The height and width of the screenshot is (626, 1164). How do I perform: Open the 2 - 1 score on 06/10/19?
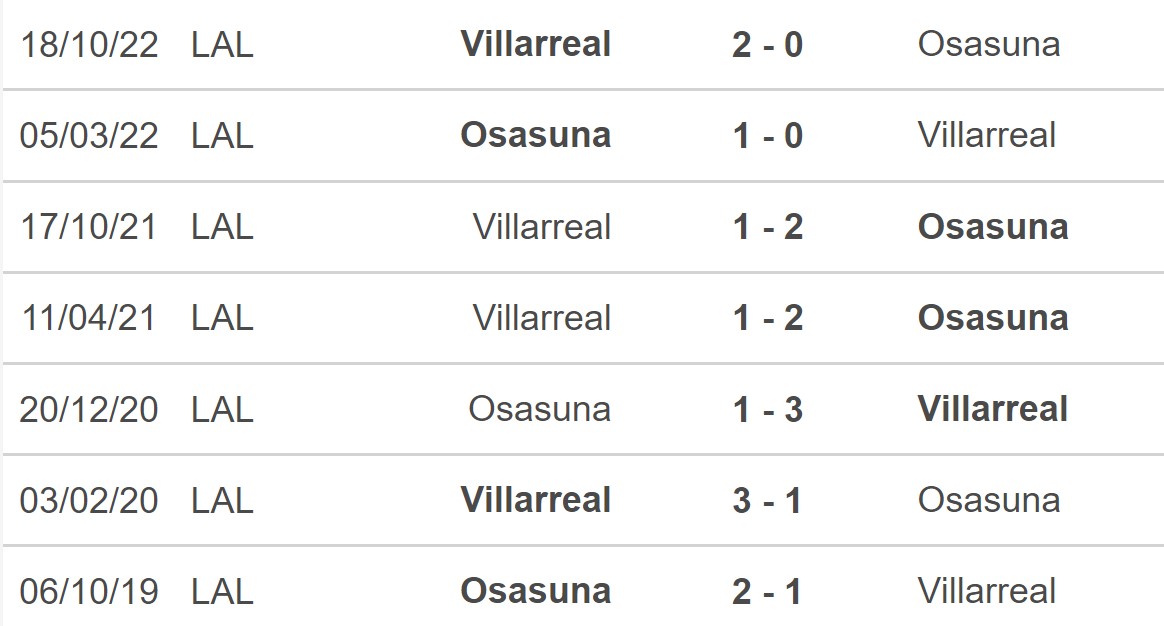click(x=768, y=592)
